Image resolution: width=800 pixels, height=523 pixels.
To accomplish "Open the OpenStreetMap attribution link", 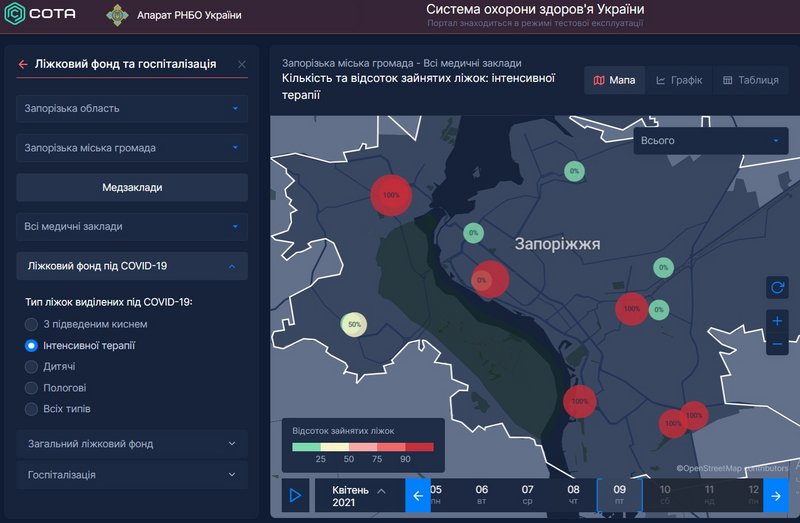I will [x=720, y=467].
